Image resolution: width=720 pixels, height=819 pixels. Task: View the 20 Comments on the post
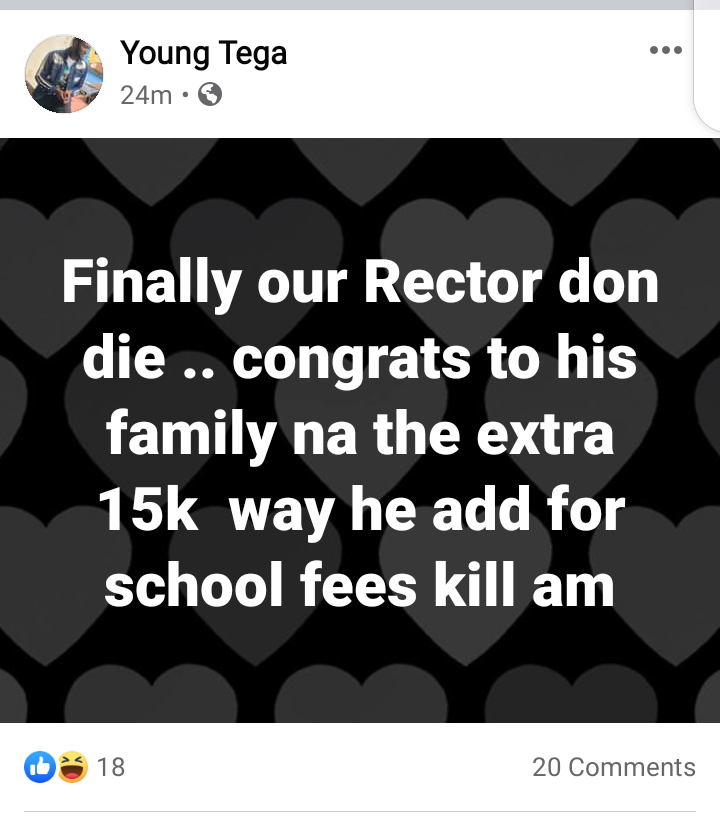pyautogui.click(x=613, y=767)
